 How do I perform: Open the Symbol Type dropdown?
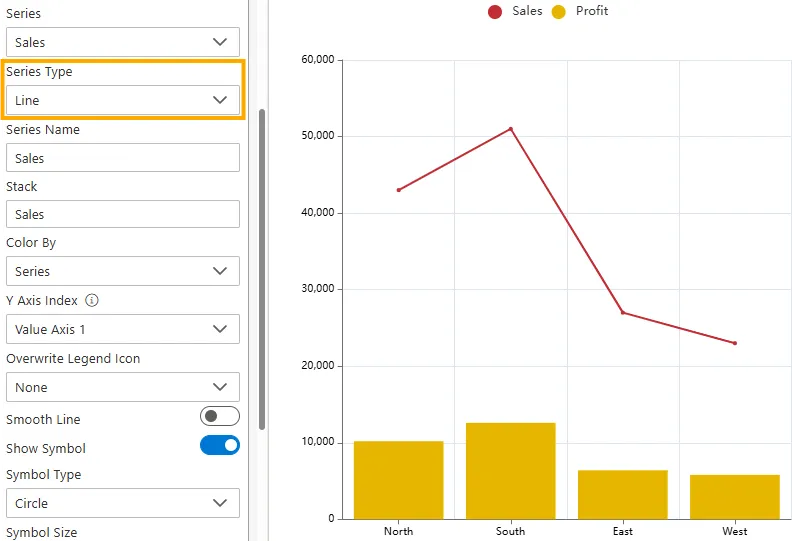click(122, 503)
